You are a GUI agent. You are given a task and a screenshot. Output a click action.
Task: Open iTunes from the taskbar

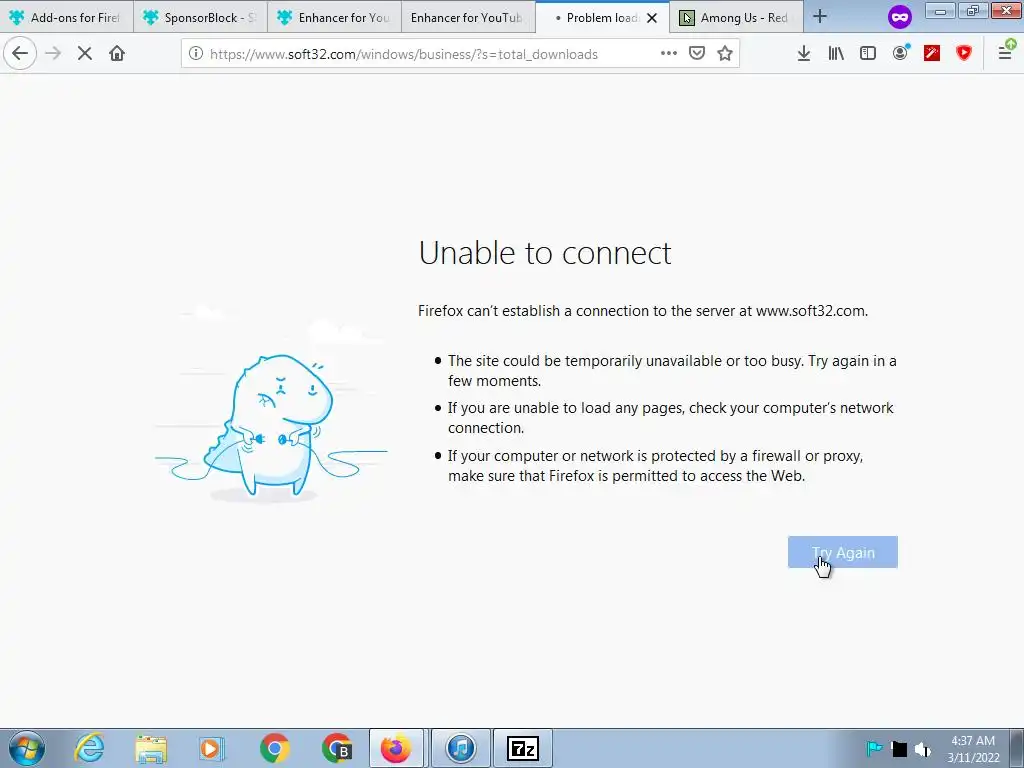click(x=460, y=748)
